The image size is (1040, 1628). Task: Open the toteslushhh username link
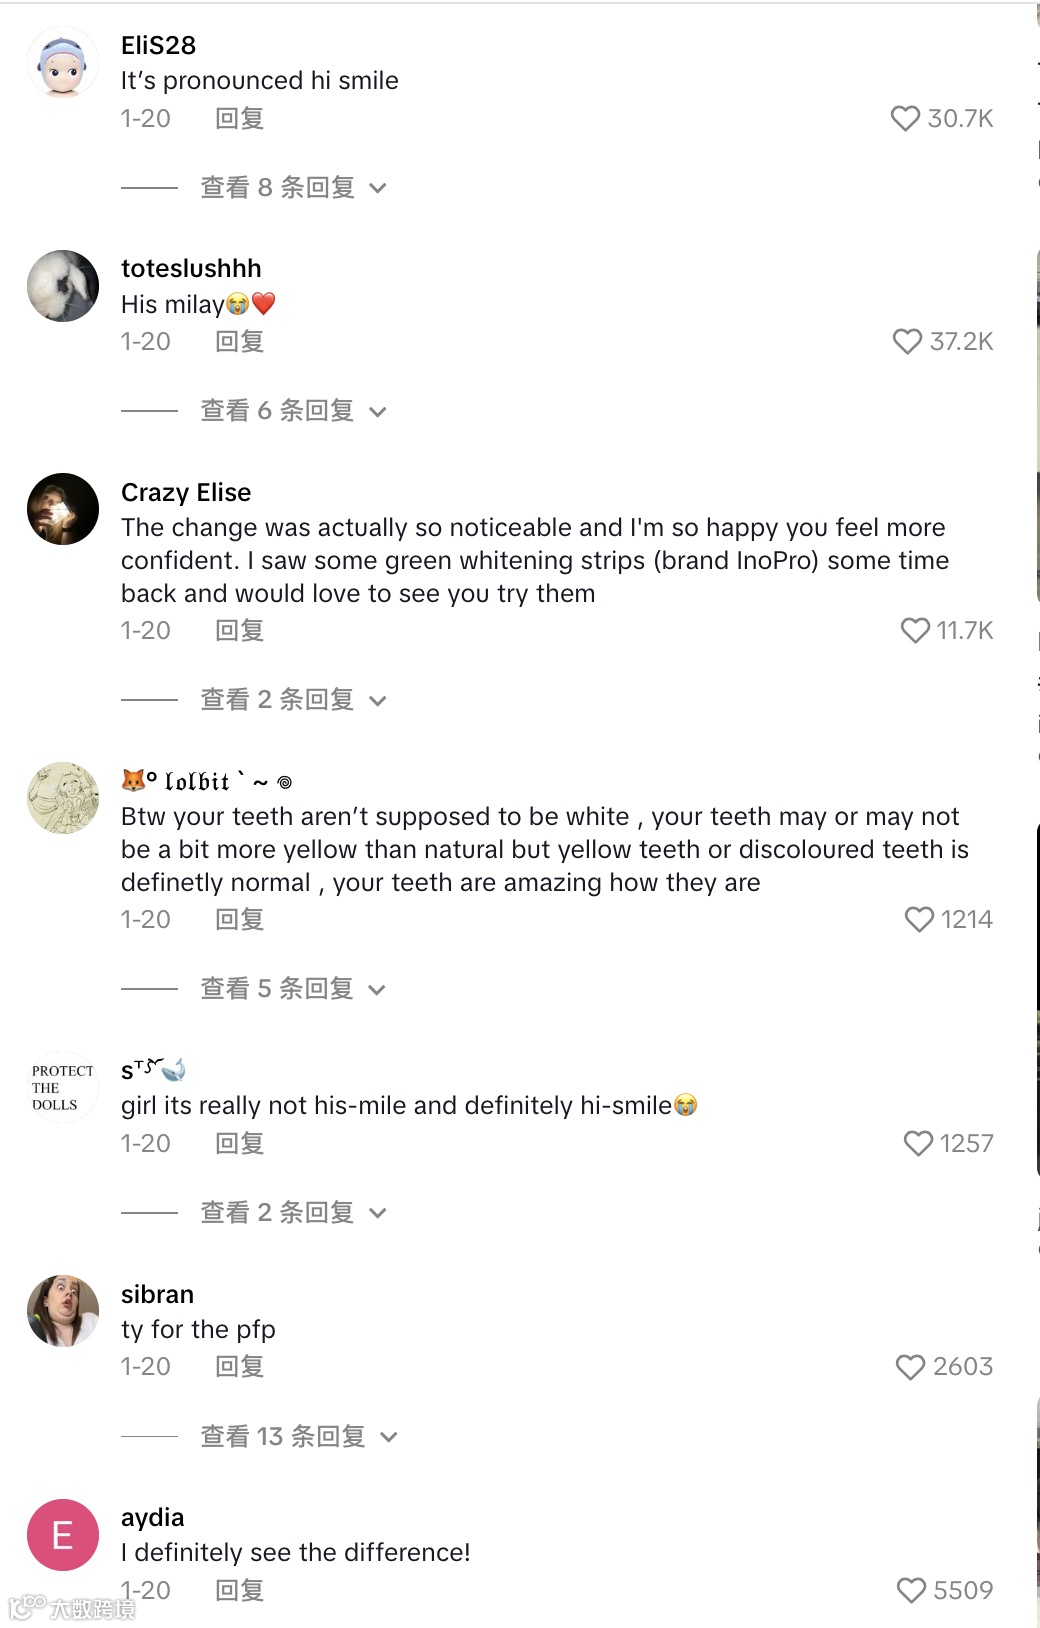coord(191,269)
